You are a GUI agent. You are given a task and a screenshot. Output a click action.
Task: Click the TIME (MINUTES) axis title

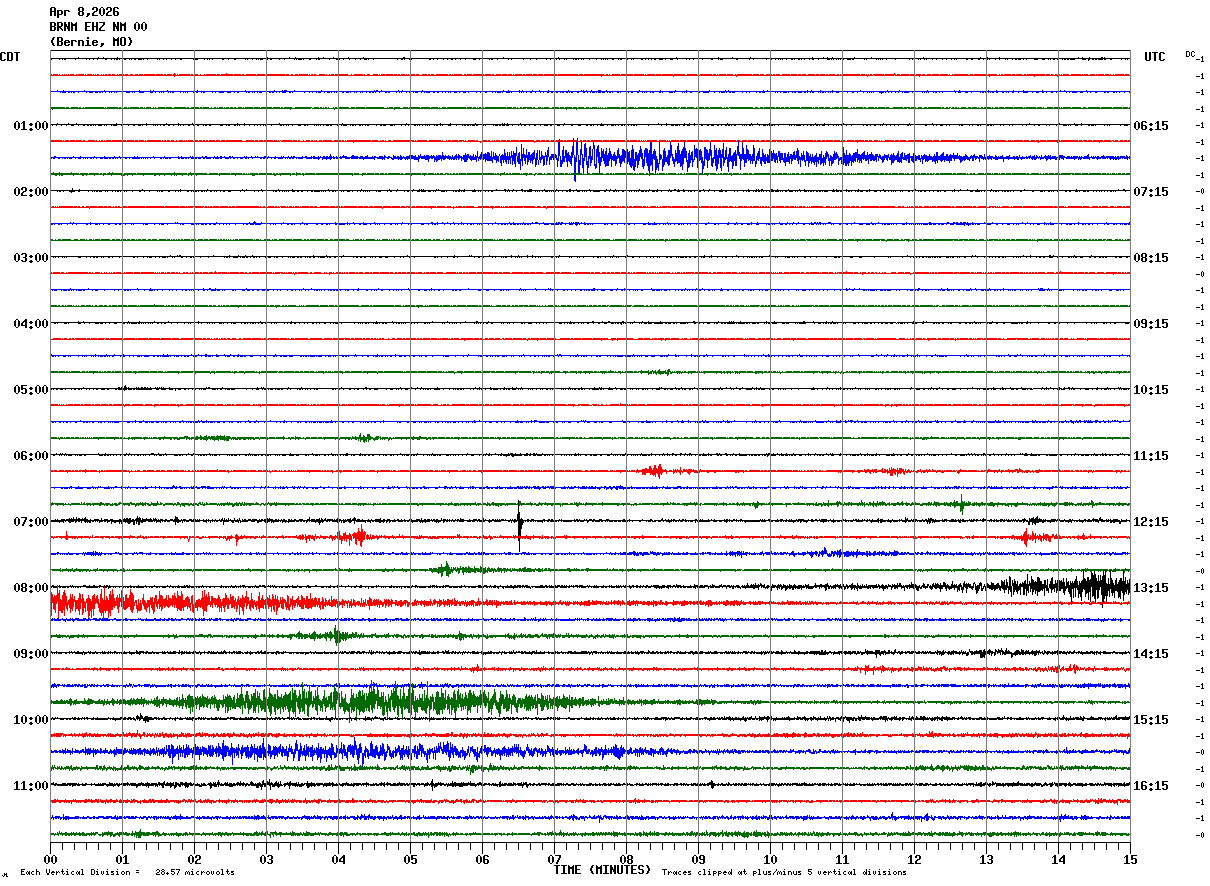602,870
